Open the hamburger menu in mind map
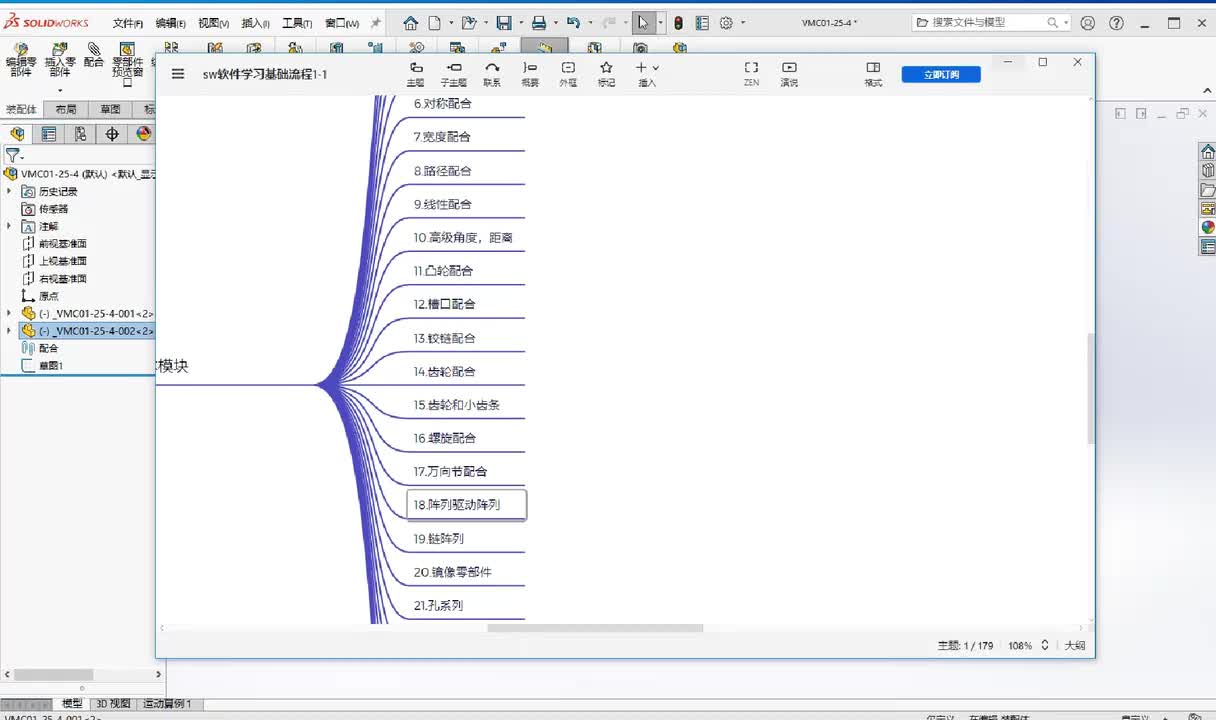This screenshot has width=1216, height=720. point(178,74)
